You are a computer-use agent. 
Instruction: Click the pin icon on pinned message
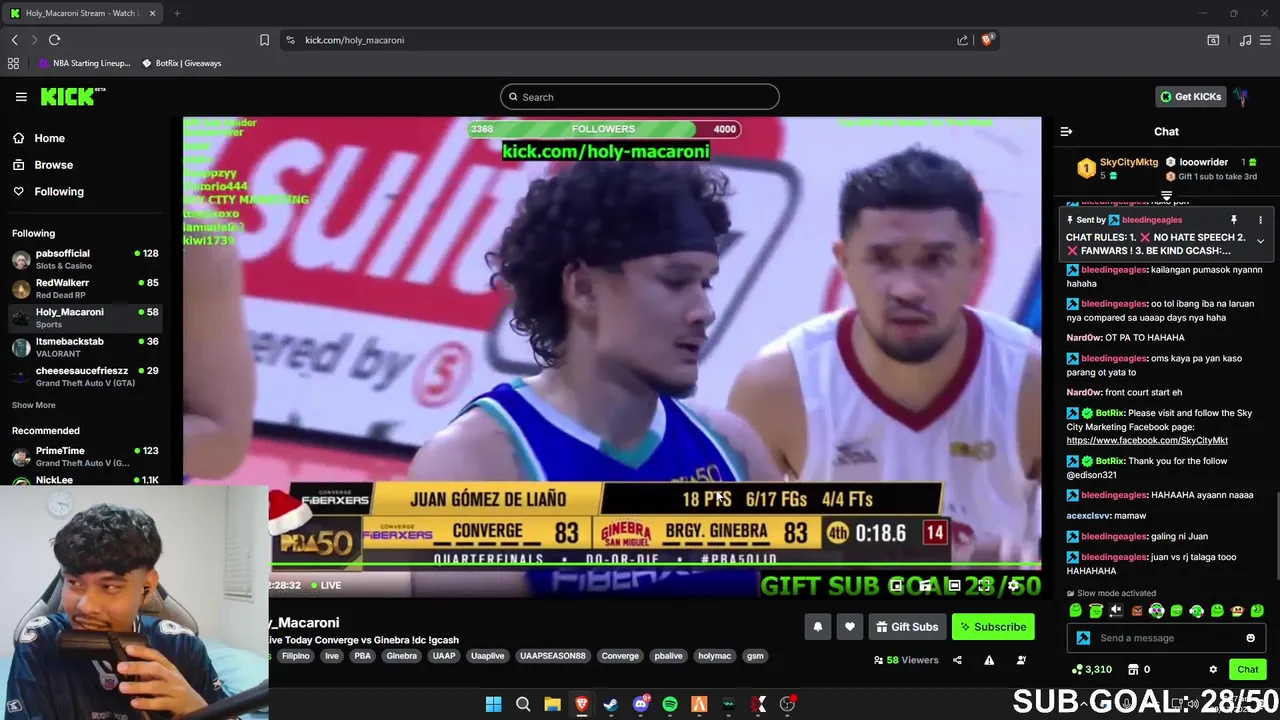(x=1233, y=220)
